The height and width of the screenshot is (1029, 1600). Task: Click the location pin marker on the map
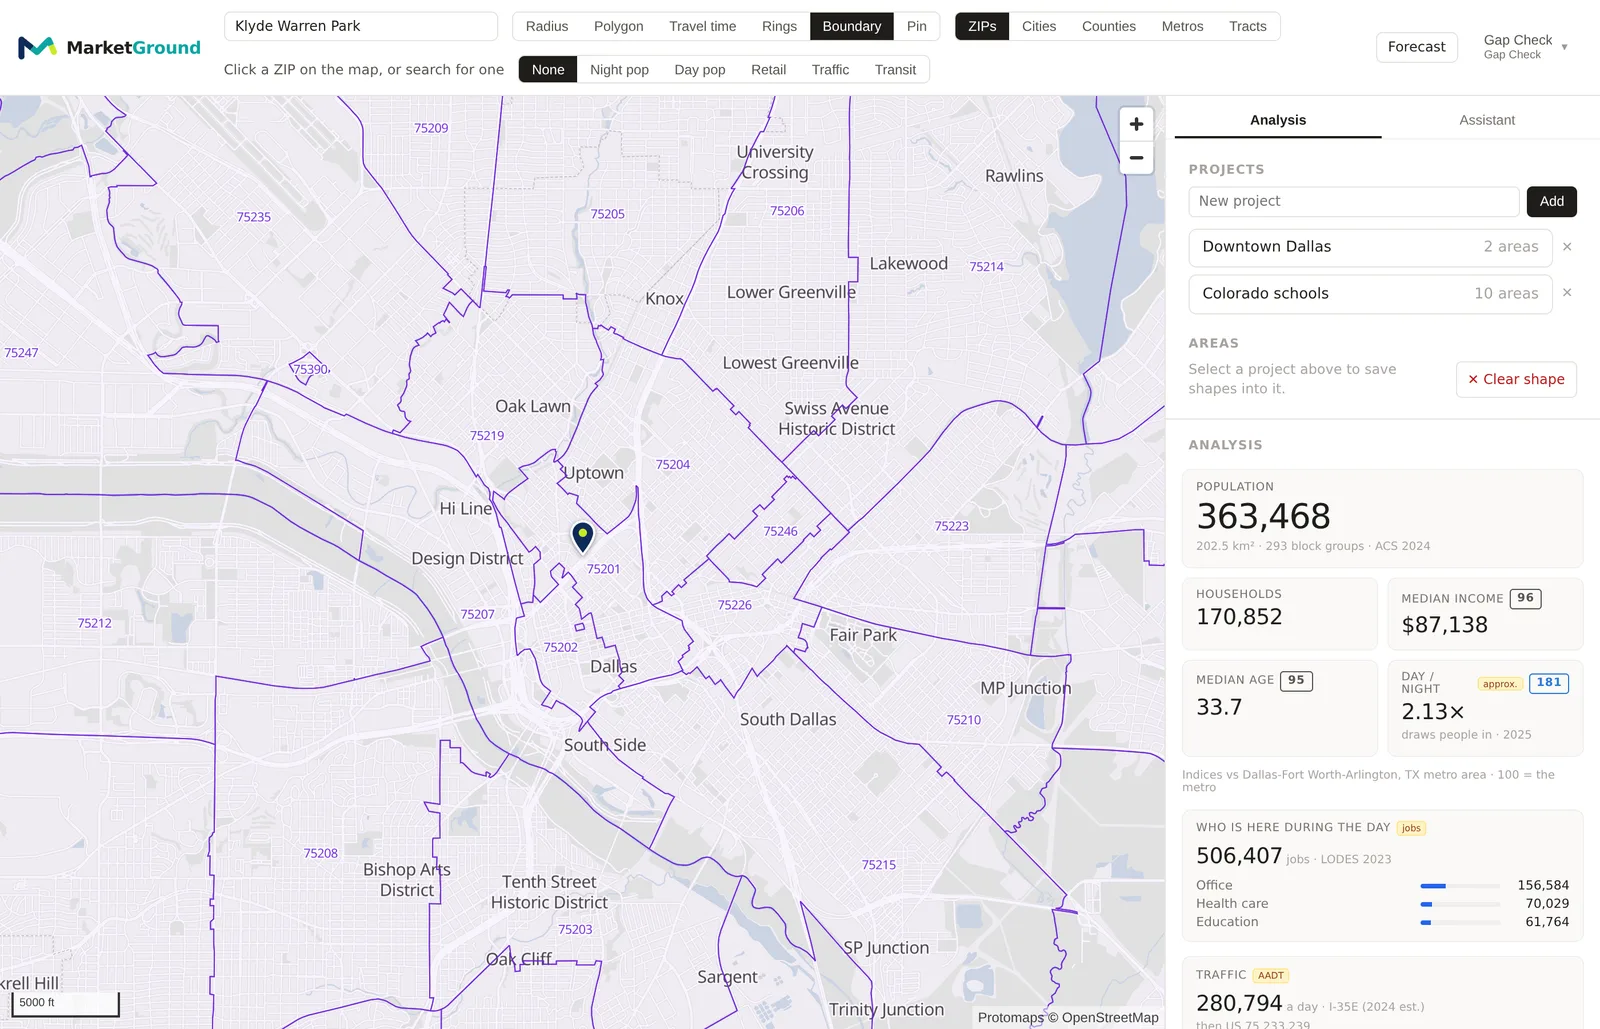pyautogui.click(x=582, y=537)
